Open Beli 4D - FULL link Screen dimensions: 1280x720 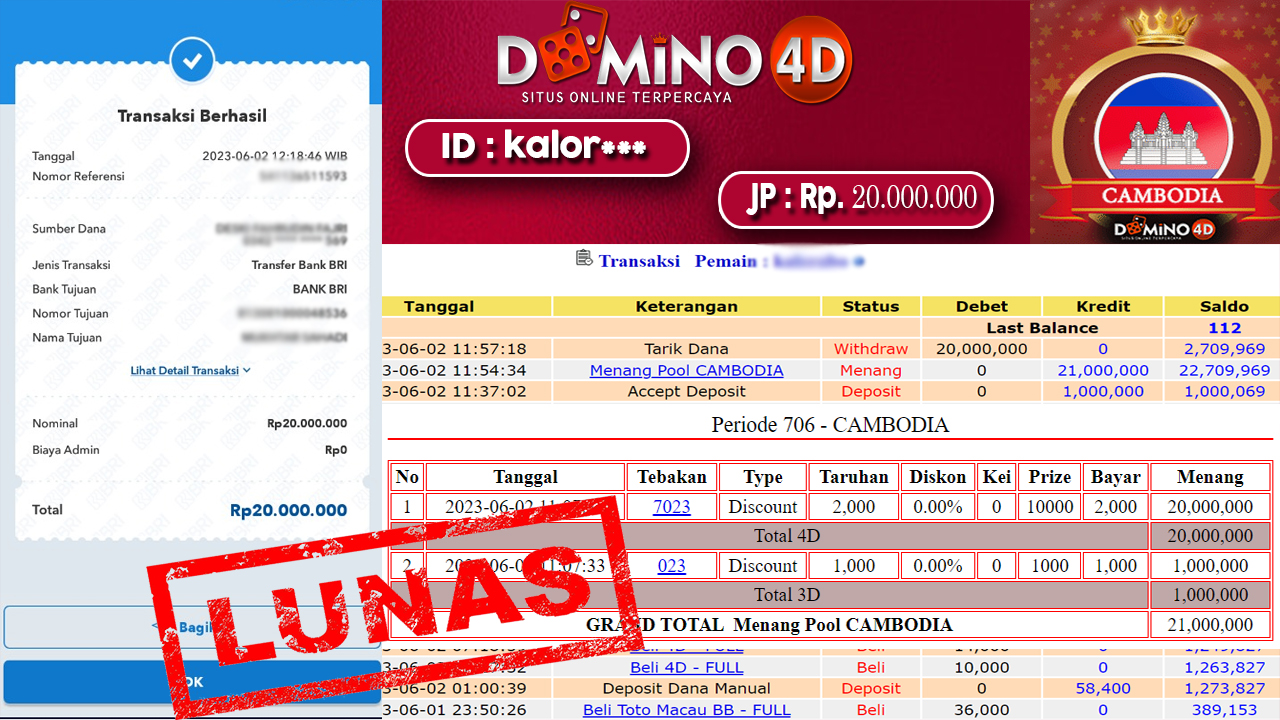click(686, 667)
